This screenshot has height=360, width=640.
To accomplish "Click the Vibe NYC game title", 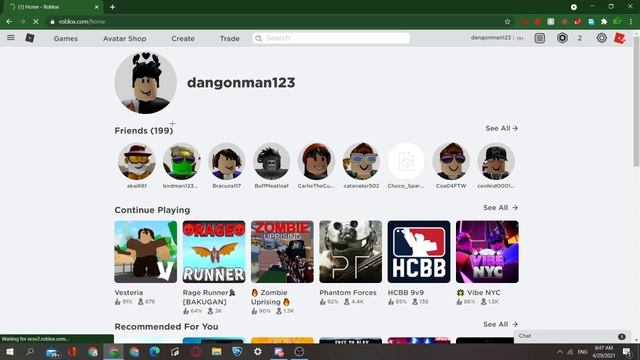I will point(478,293).
